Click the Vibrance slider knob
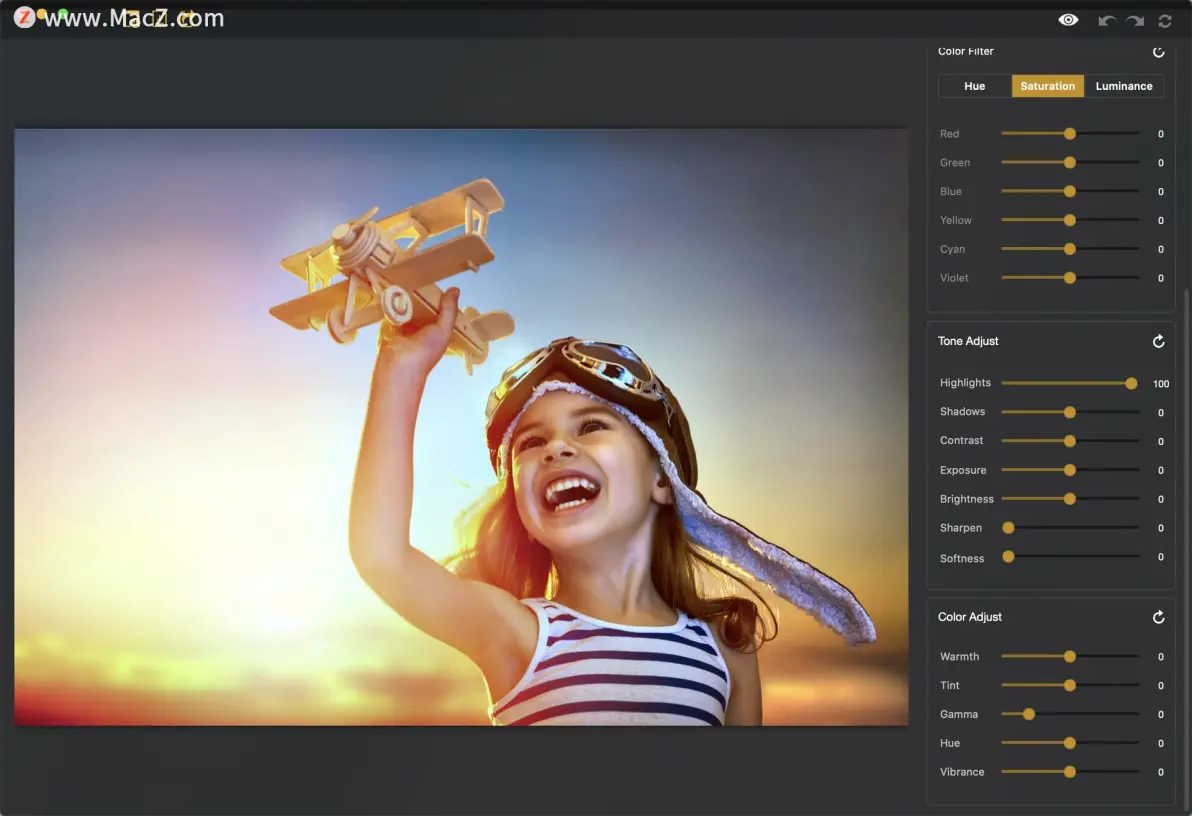The height and width of the screenshot is (816, 1192). [1069, 772]
